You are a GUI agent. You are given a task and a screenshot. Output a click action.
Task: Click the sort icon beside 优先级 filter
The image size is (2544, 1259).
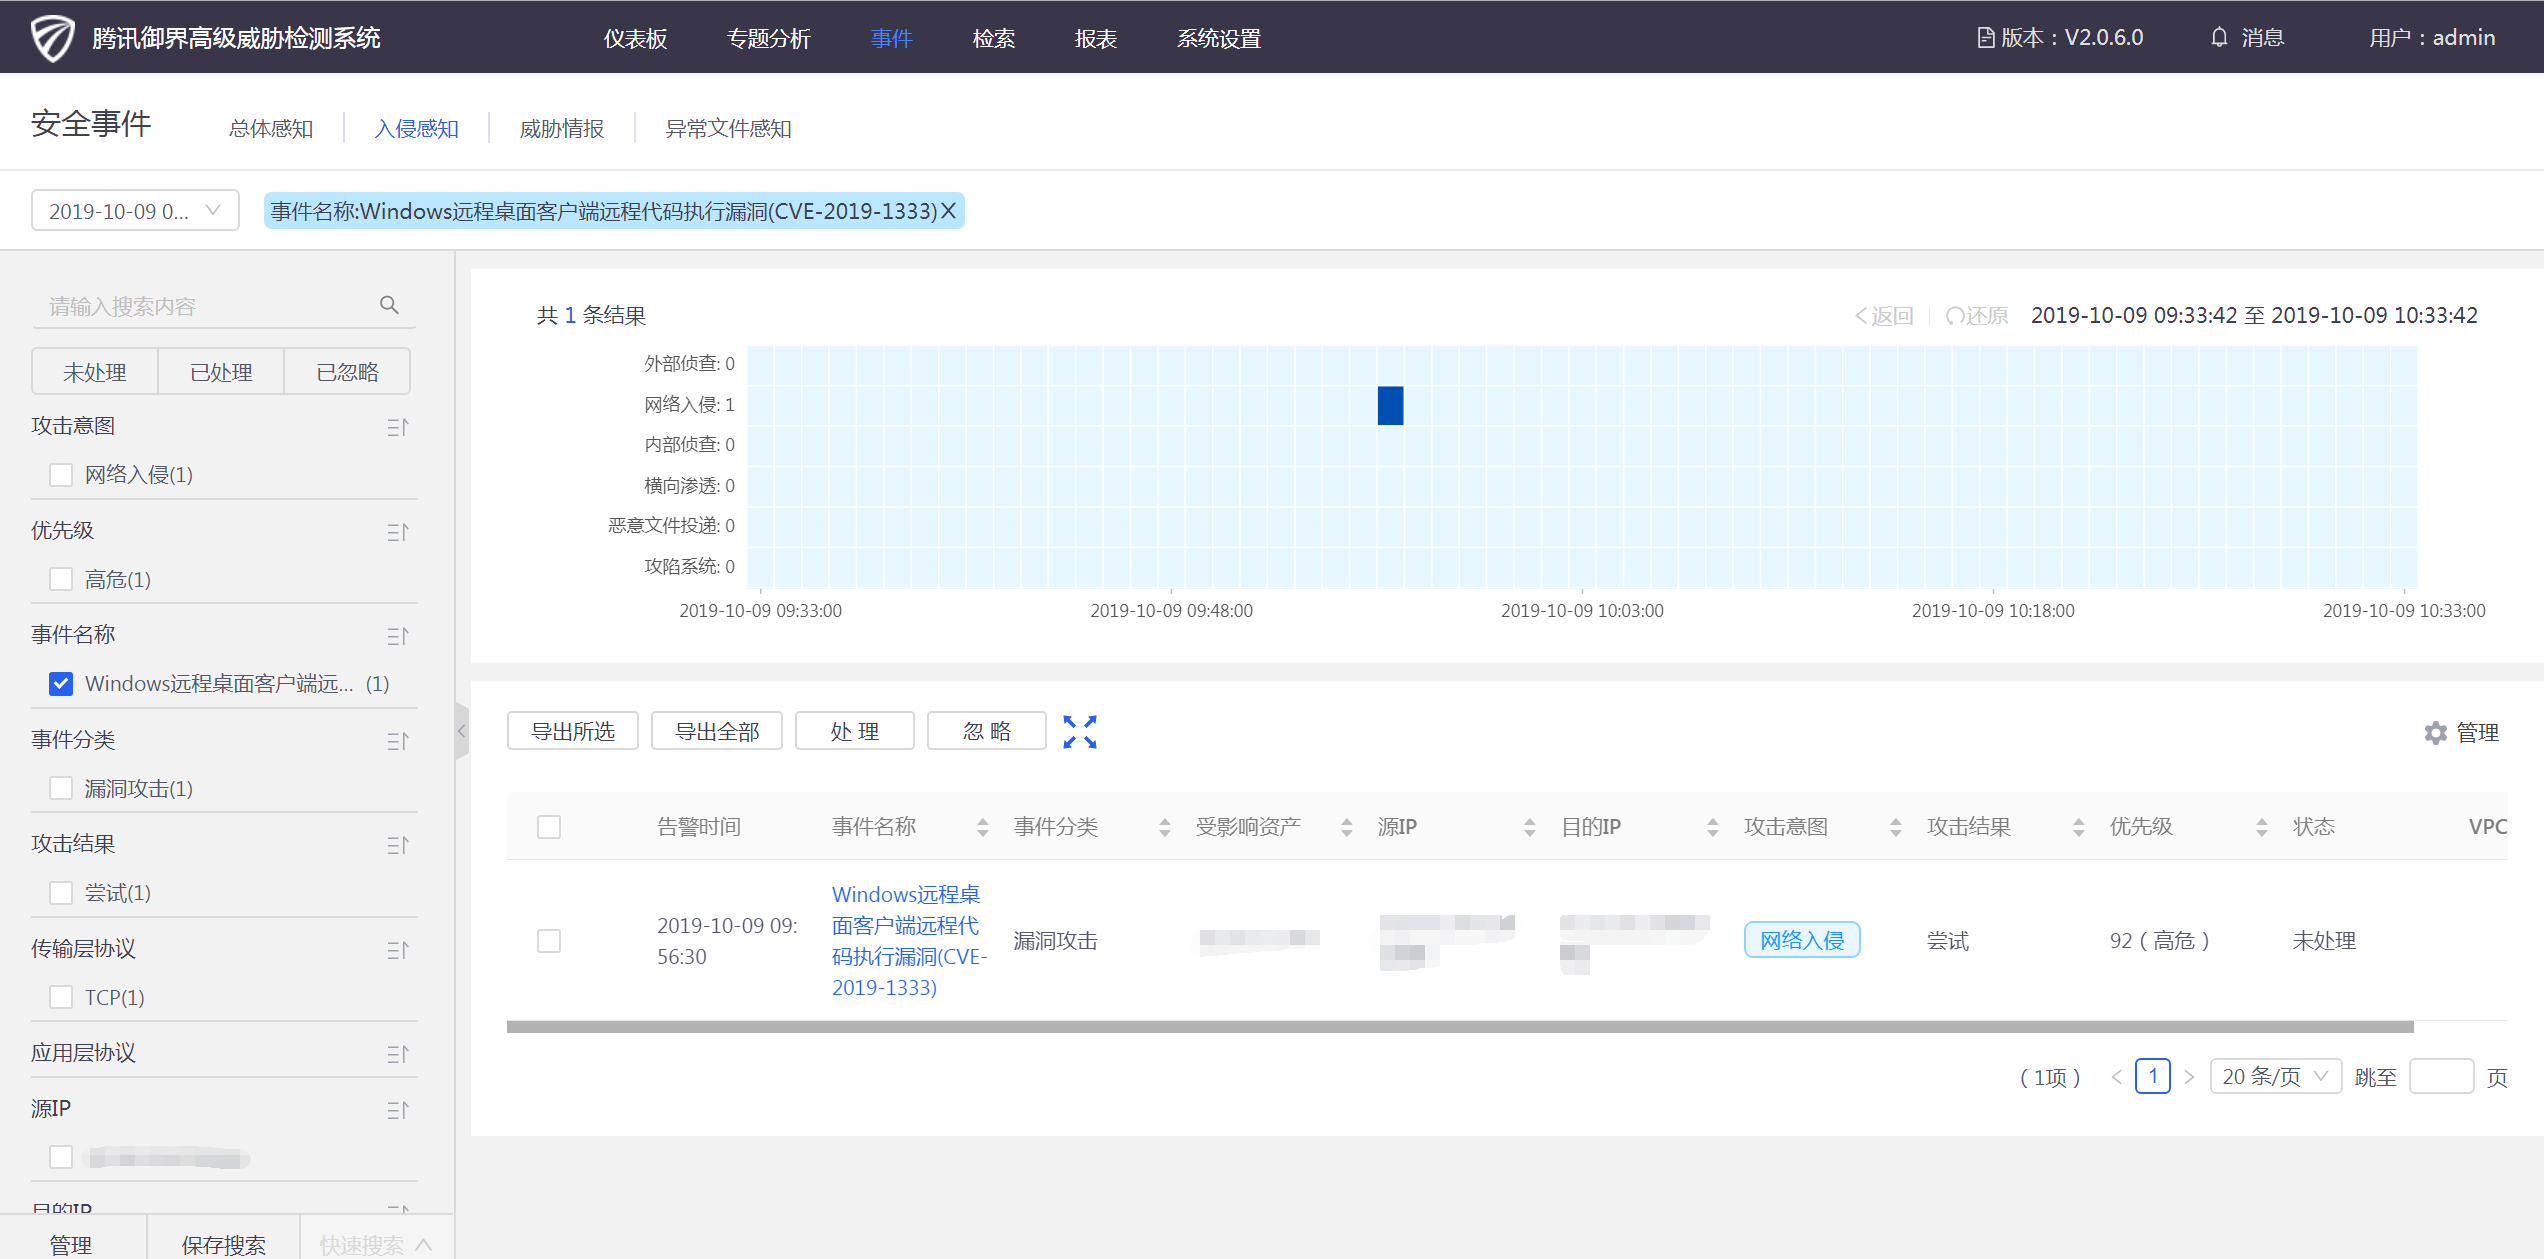click(x=398, y=532)
